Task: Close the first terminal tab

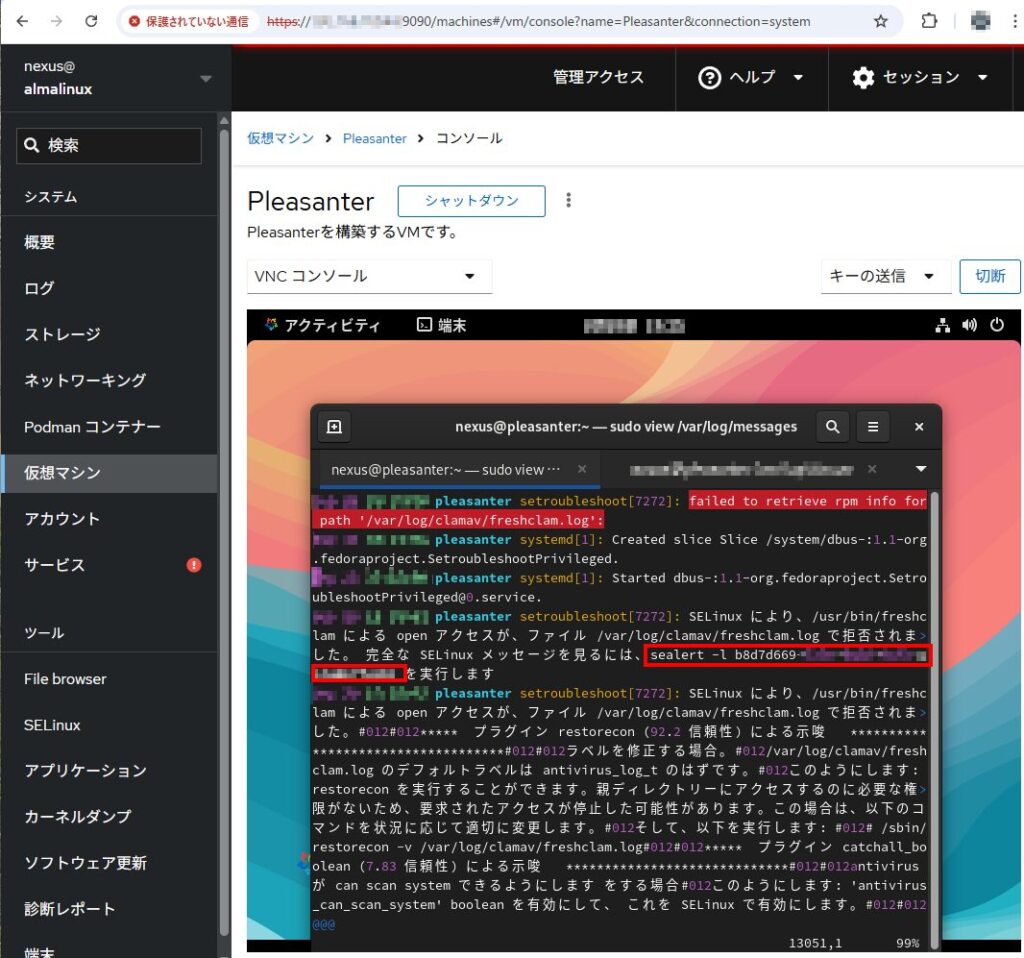Action: tap(582, 469)
